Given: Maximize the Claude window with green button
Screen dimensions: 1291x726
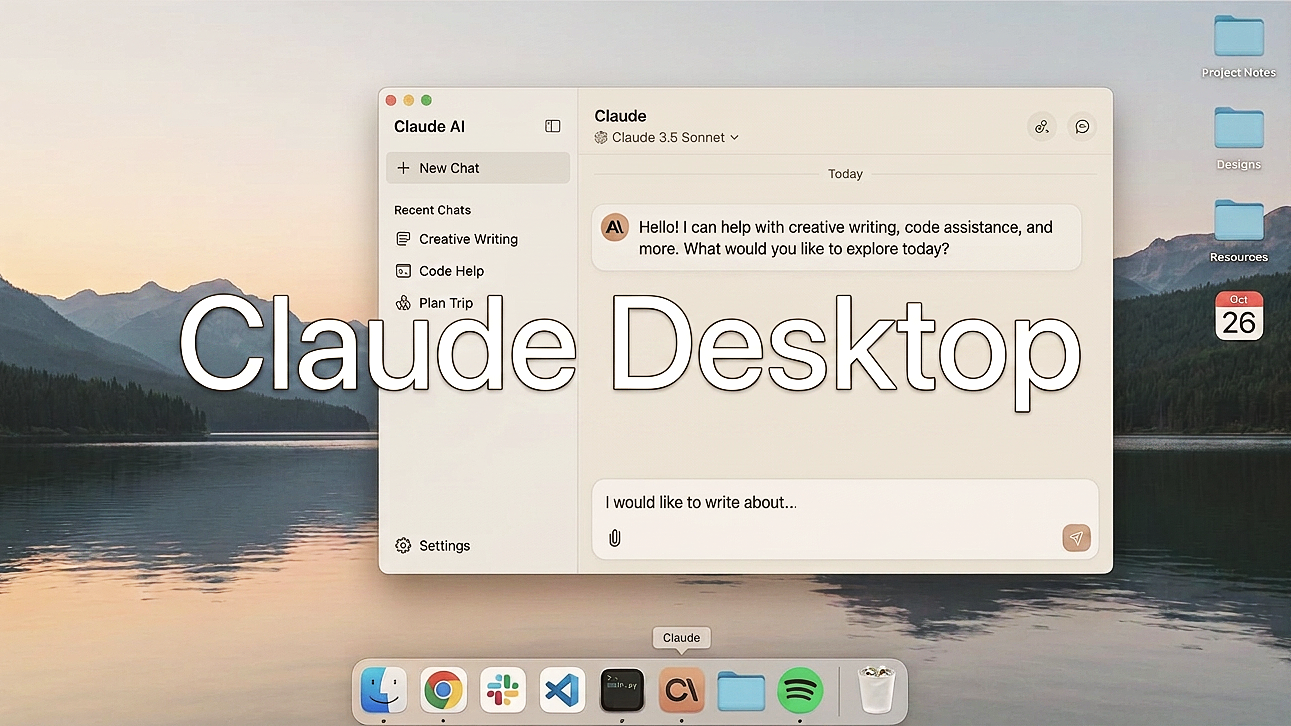Looking at the screenshot, I should click(x=426, y=100).
